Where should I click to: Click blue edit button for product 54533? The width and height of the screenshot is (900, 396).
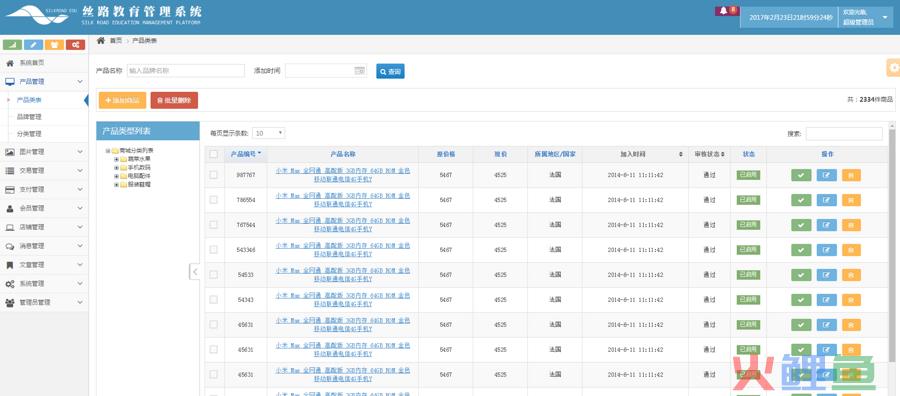coord(827,275)
